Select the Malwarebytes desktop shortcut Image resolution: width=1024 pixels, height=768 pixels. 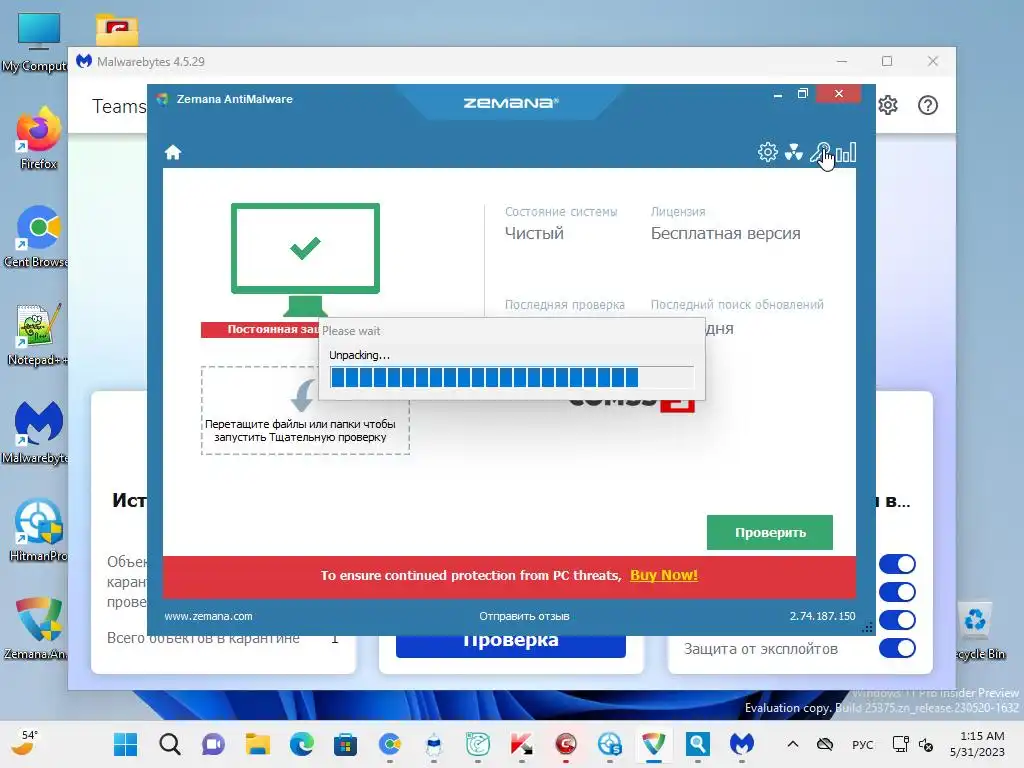(37, 432)
